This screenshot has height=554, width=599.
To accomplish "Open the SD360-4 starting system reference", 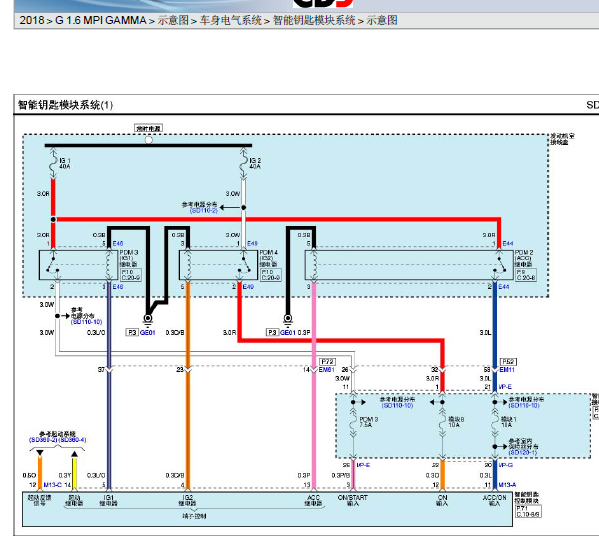I will (x=72, y=440).
